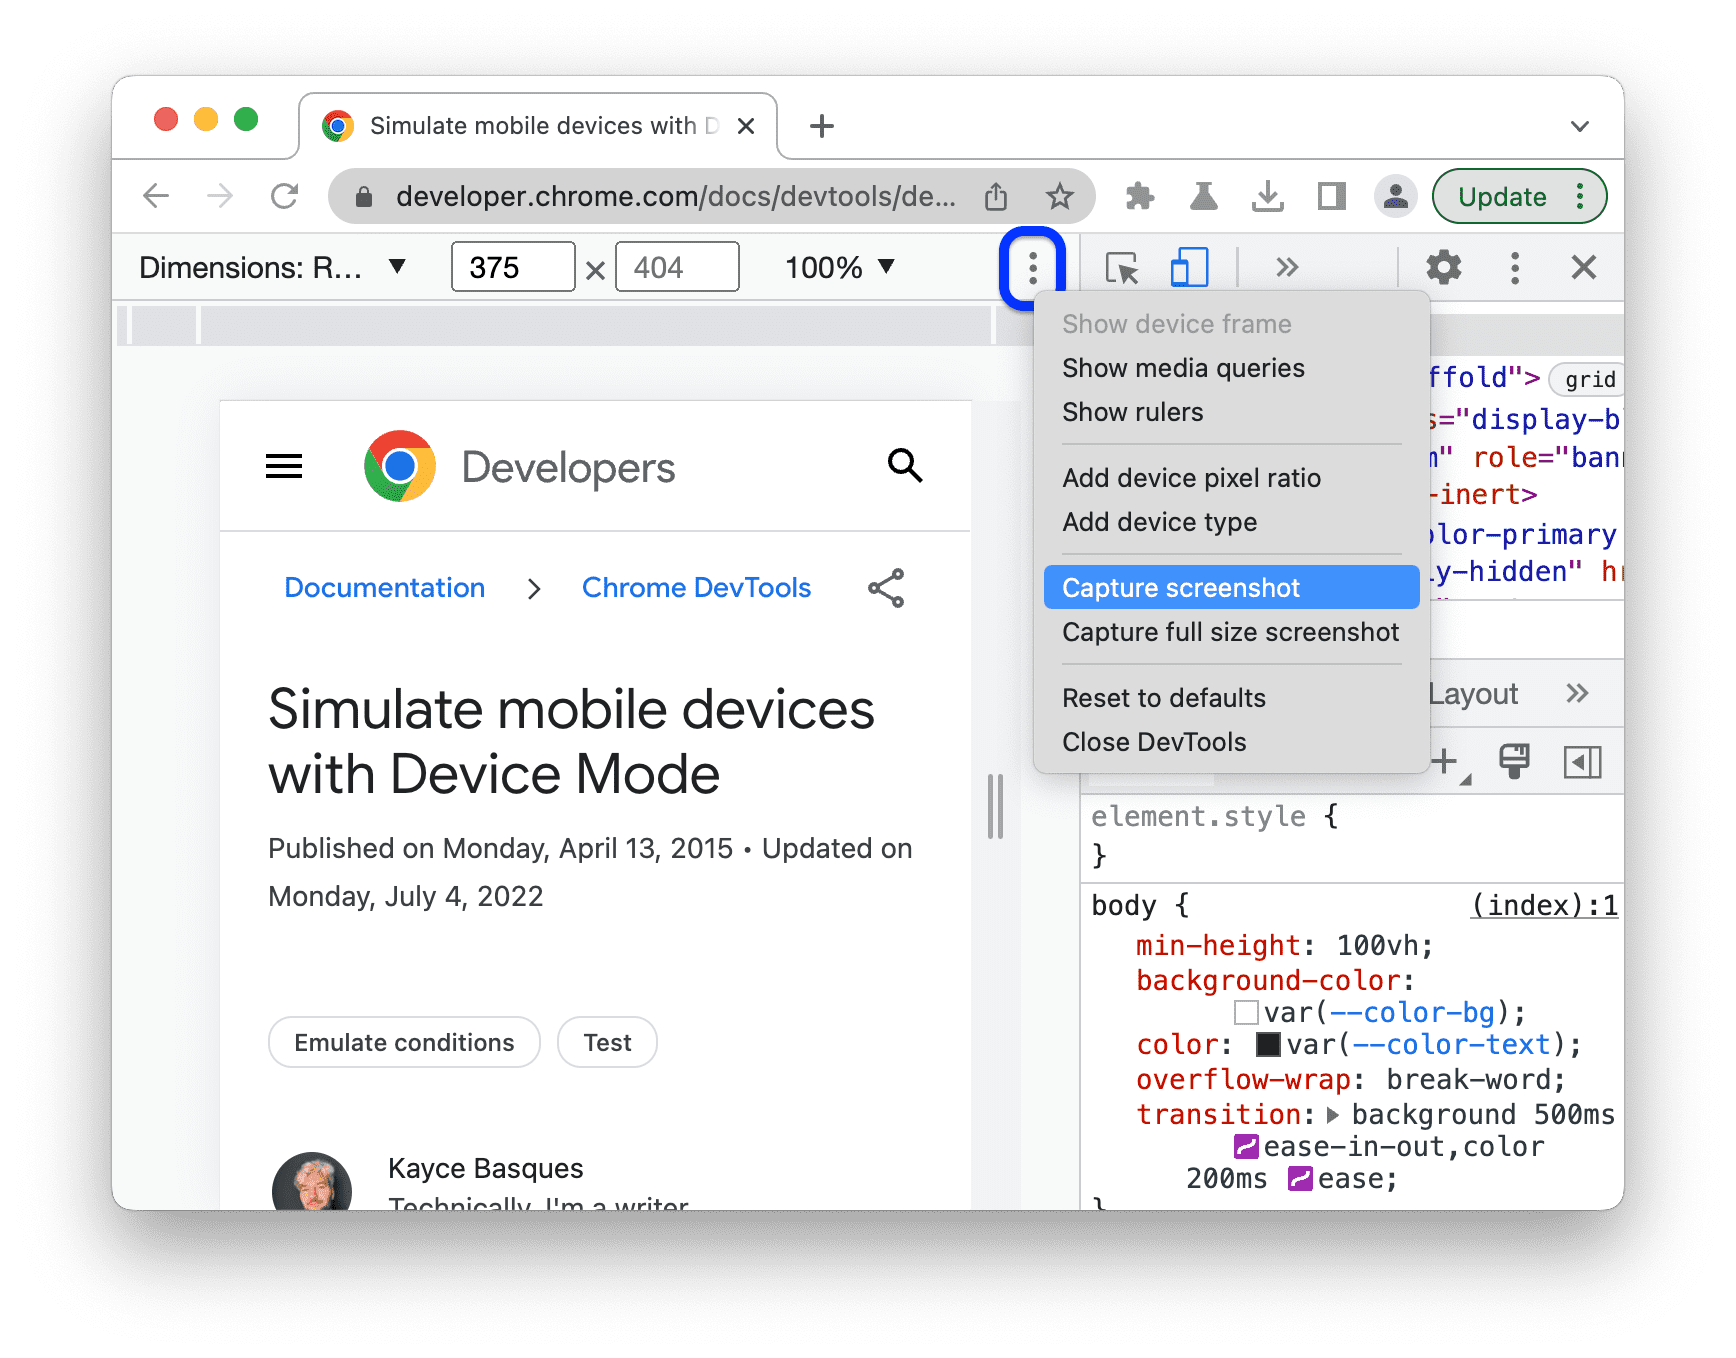The image size is (1736, 1358).
Task: Open the cubic-bezier editor for ease-in-out
Action: [x=1246, y=1146]
